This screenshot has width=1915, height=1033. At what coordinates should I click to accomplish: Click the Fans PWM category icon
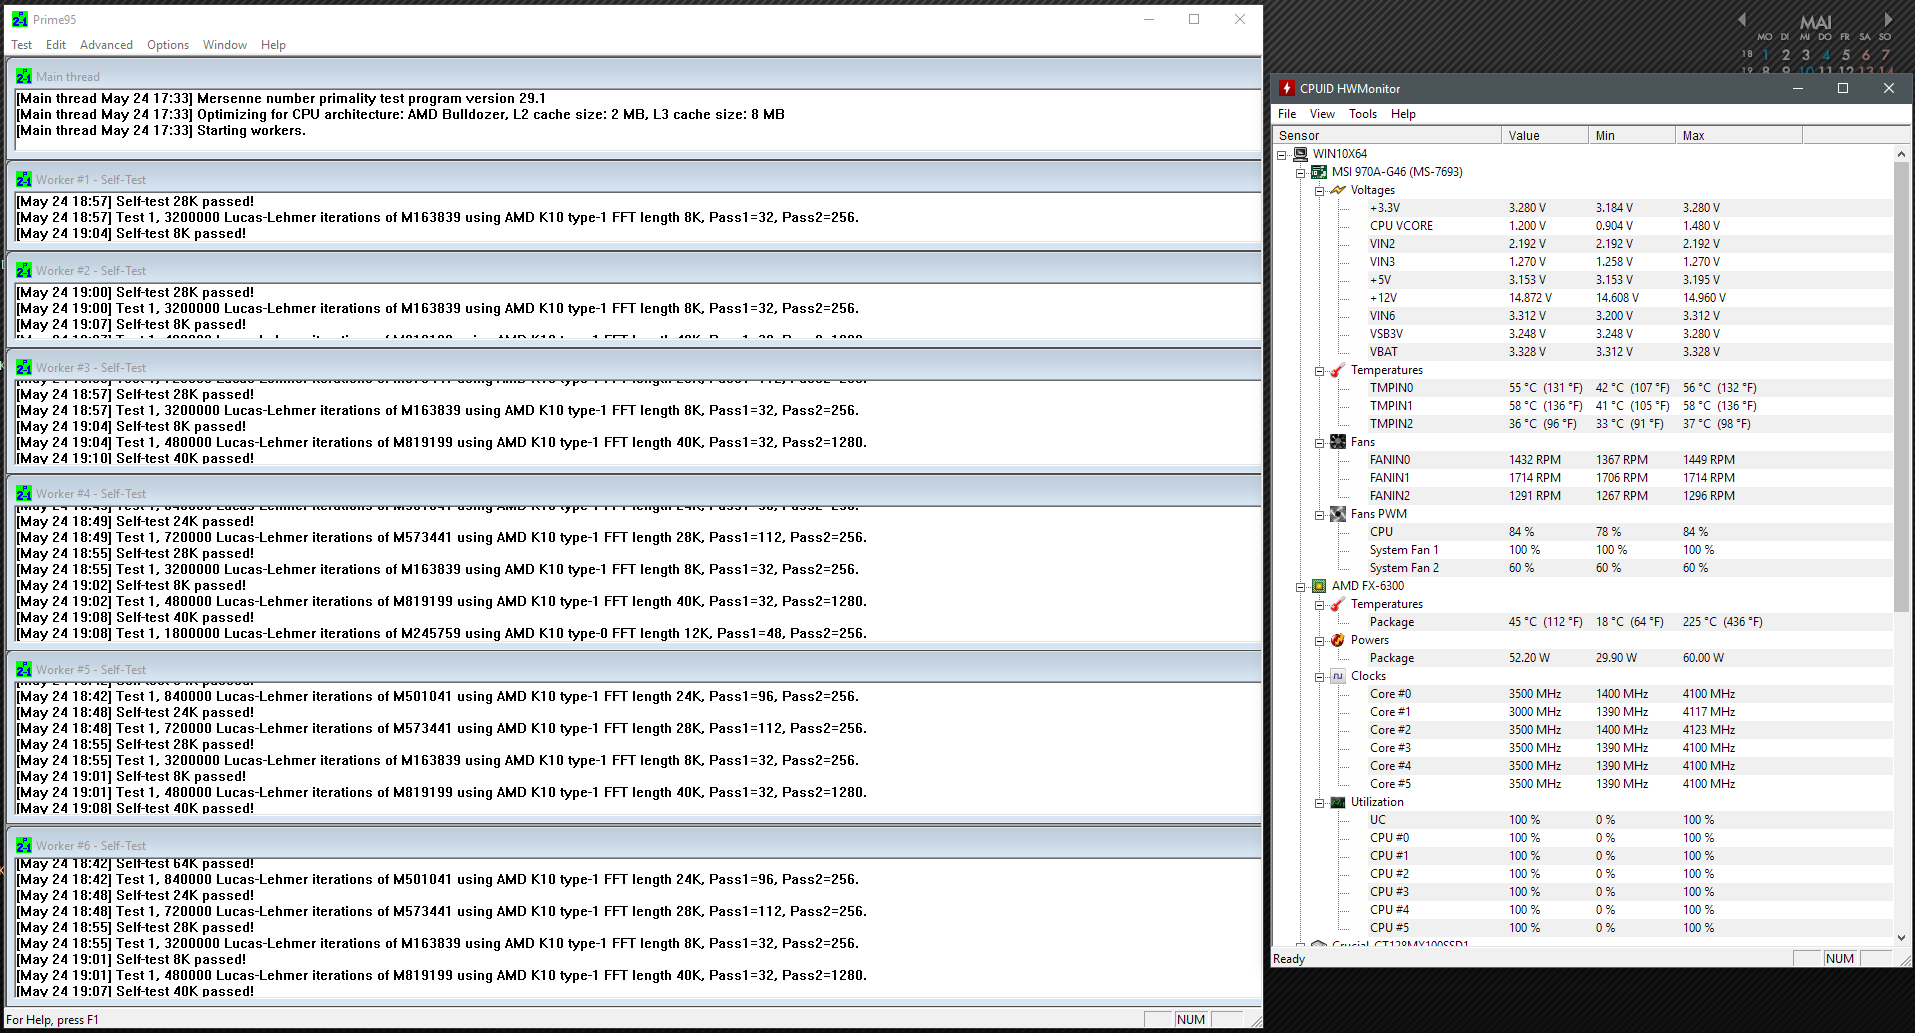tap(1338, 514)
